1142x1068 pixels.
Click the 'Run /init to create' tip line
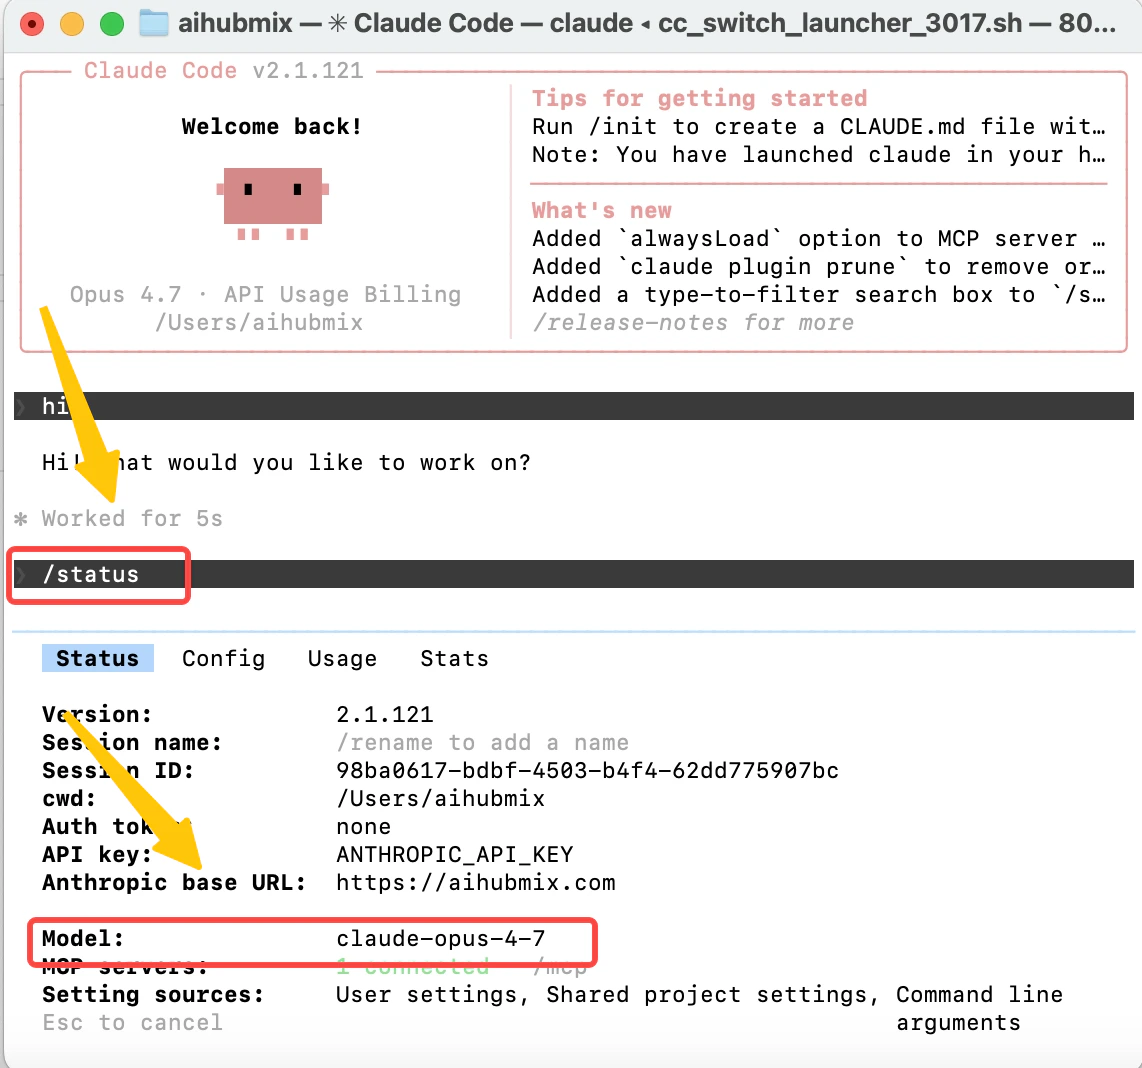point(819,126)
